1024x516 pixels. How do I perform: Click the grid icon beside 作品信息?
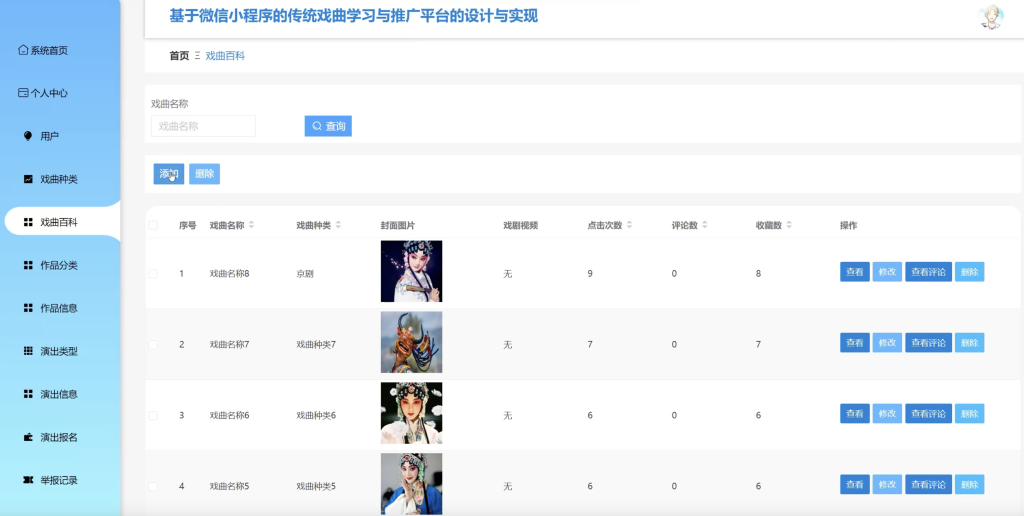[x=28, y=308]
